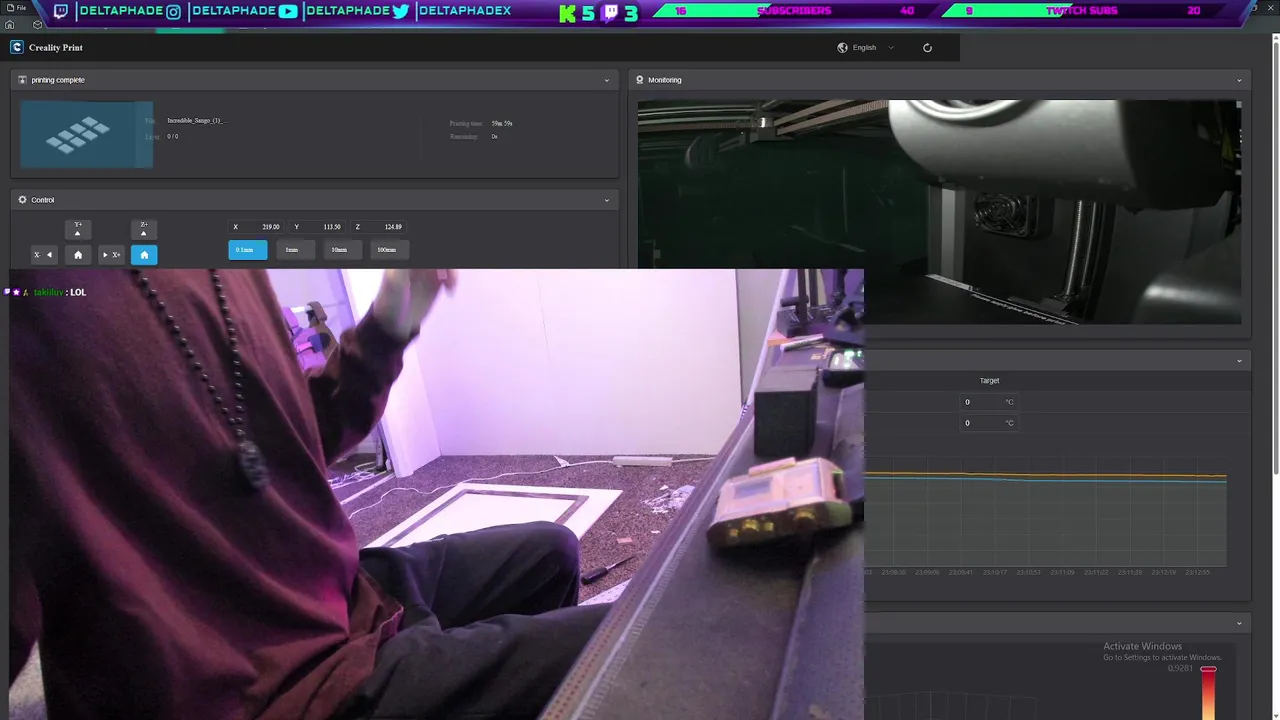The width and height of the screenshot is (1280, 720).
Task: Jog right with the X+ button
Action: (111, 255)
